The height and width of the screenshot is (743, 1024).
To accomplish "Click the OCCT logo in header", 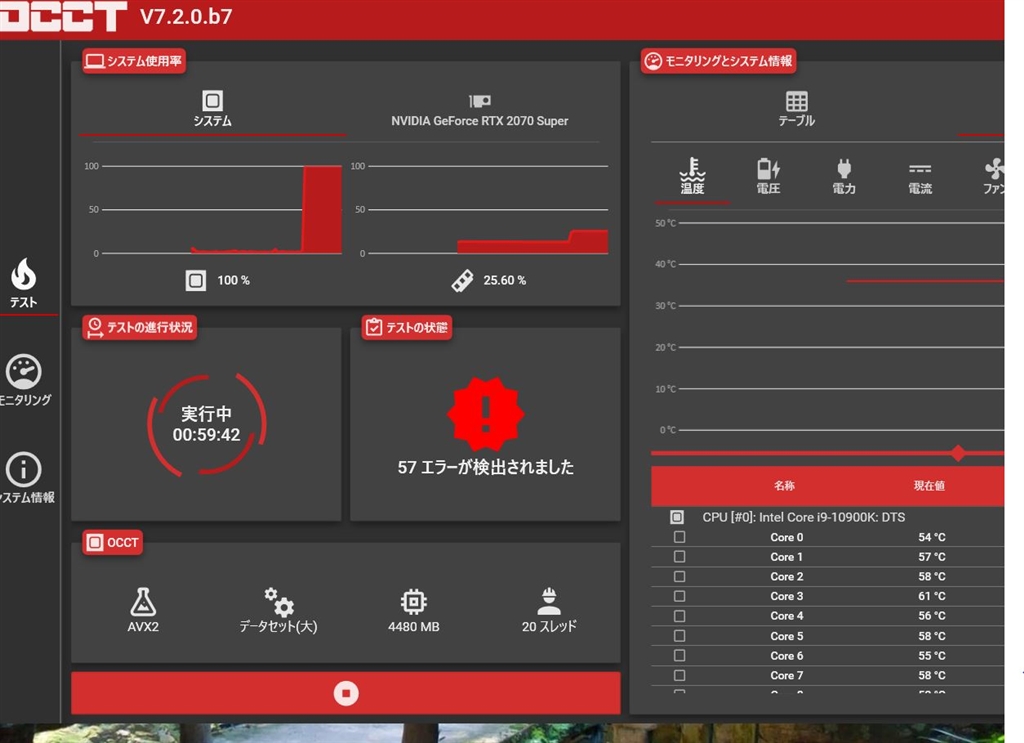I will (x=63, y=16).
